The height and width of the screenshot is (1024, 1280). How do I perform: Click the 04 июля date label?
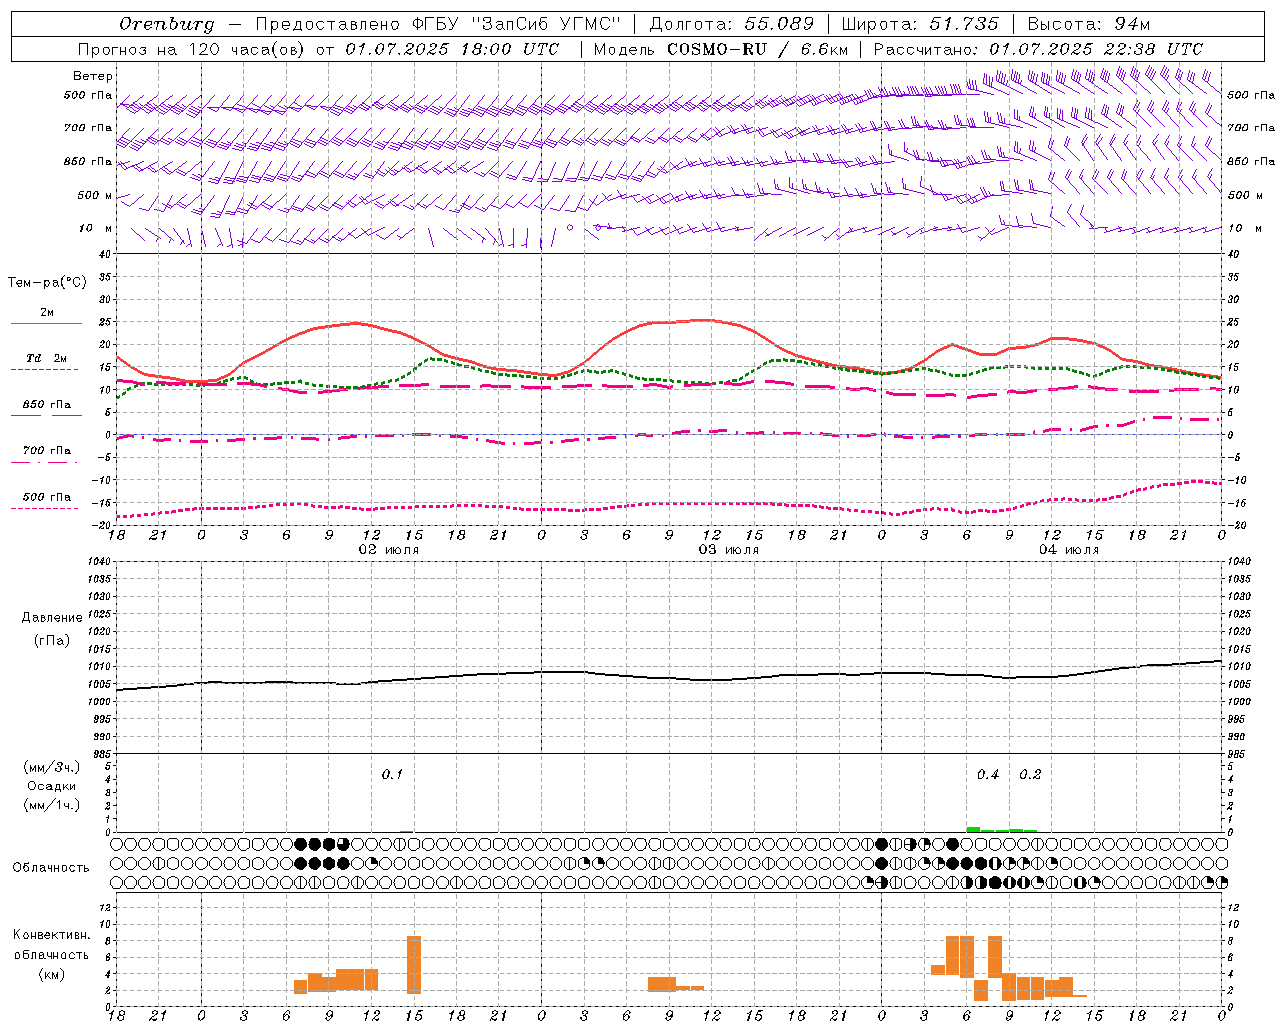pos(1069,550)
